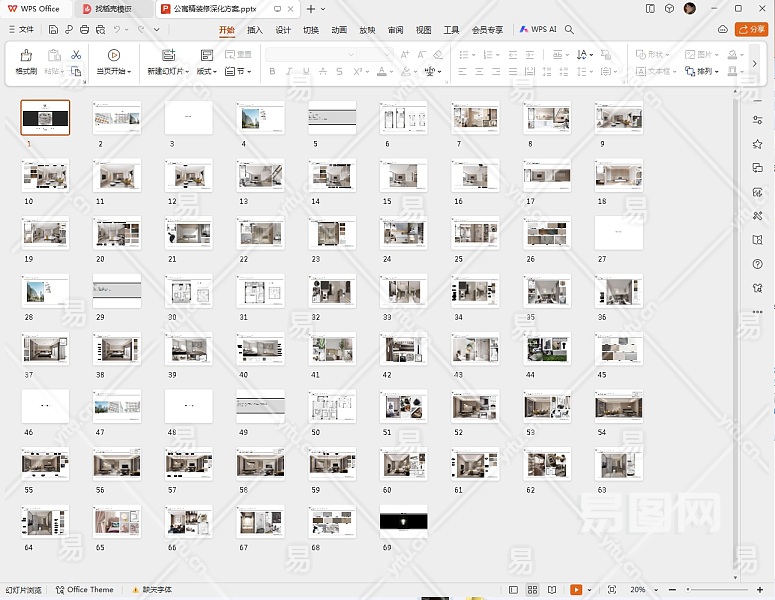
Task: Click the help question mark sidebar icon
Action: [x=758, y=264]
